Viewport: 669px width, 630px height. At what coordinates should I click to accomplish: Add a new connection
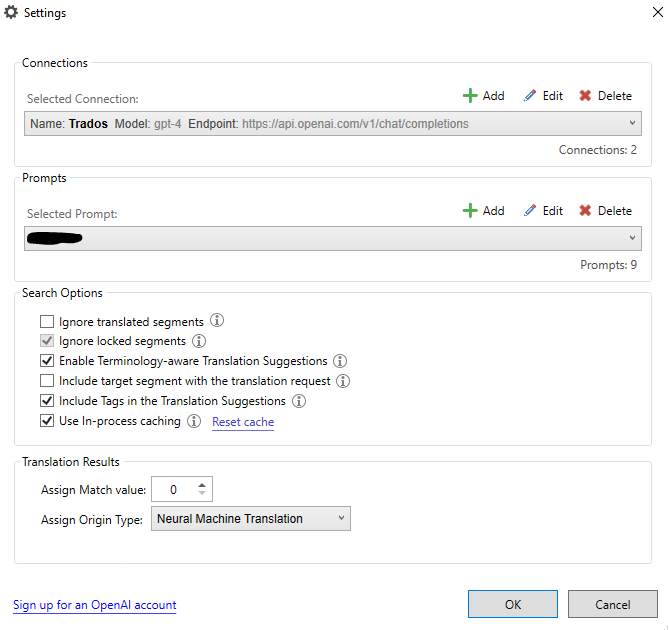pyautogui.click(x=483, y=96)
